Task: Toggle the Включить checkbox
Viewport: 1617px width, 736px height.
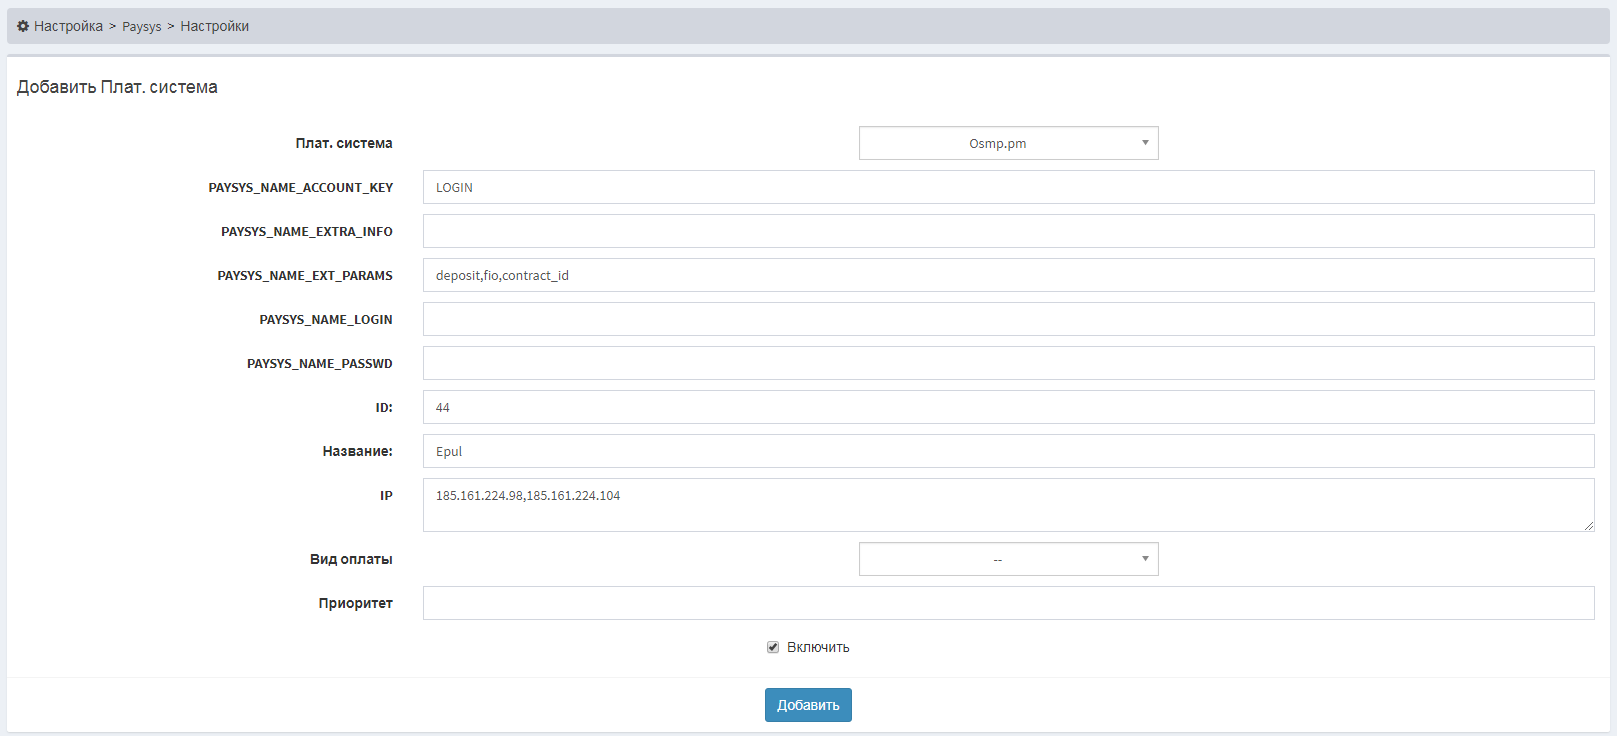Action: [x=773, y=647]
